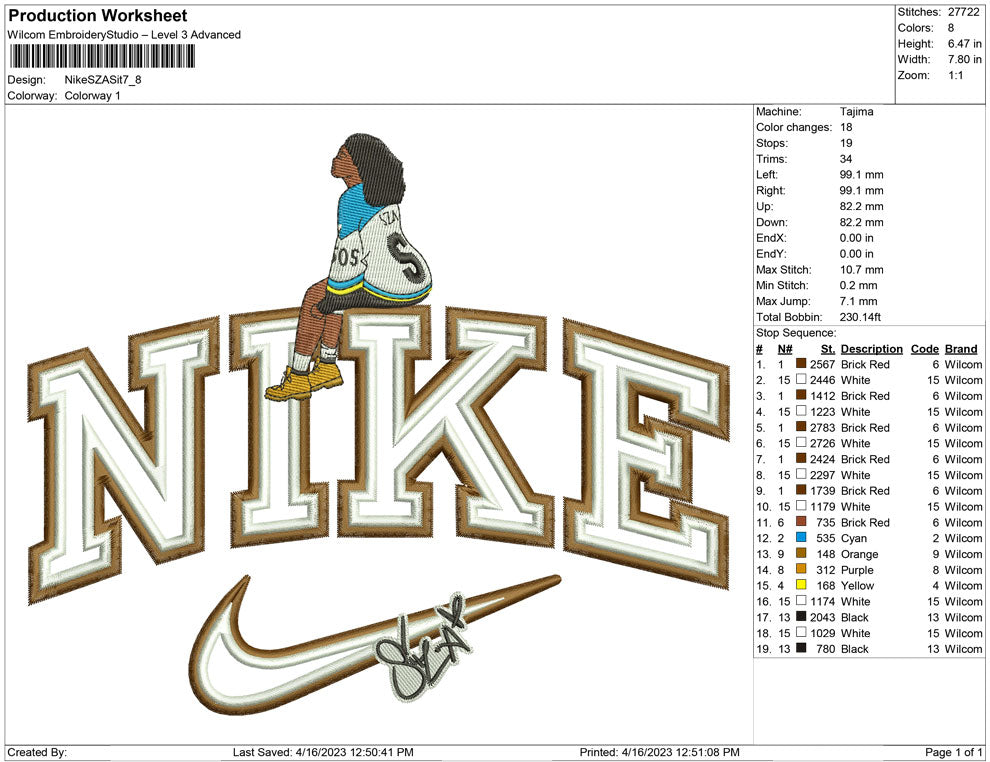Click the Min Stitch value 0.2 mm
The width and height of the screenshot is (990, 762).
pos(859,285)
